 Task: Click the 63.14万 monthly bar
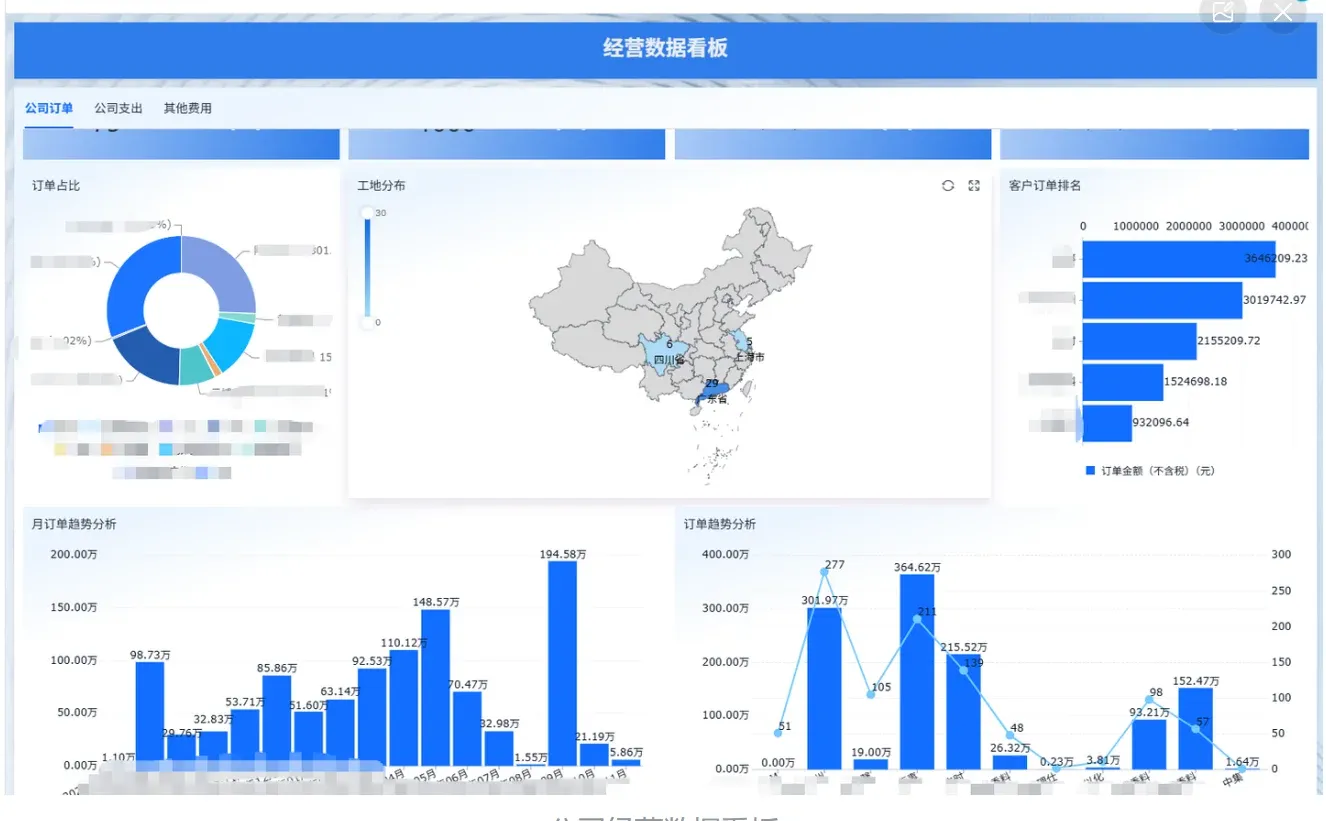click(x=340, y=732)
